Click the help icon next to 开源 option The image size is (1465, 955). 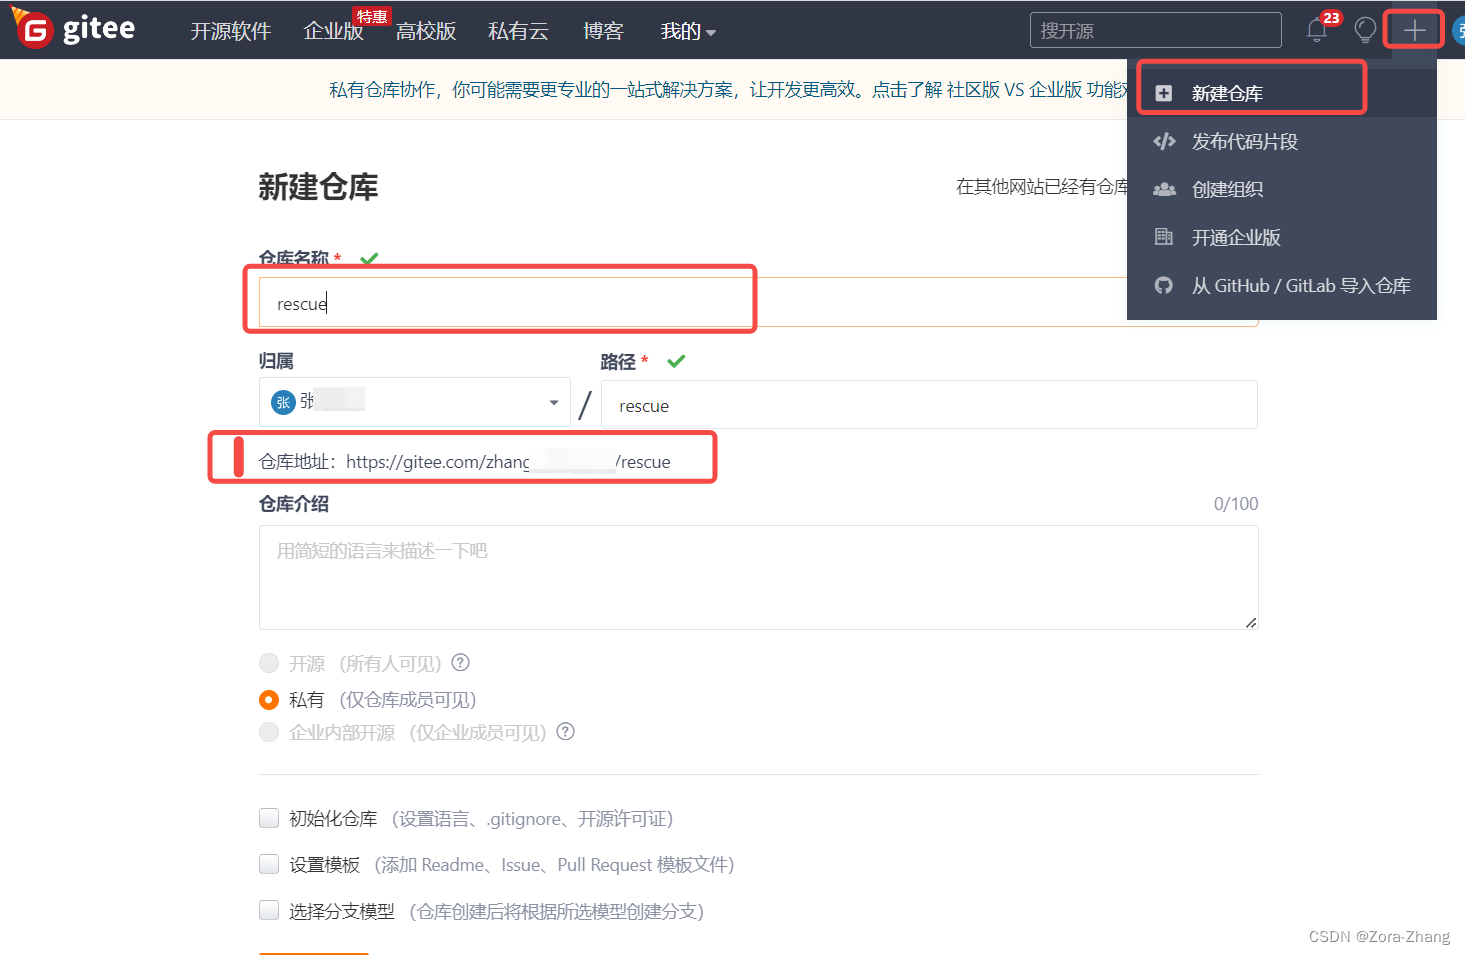coord(460,662)
